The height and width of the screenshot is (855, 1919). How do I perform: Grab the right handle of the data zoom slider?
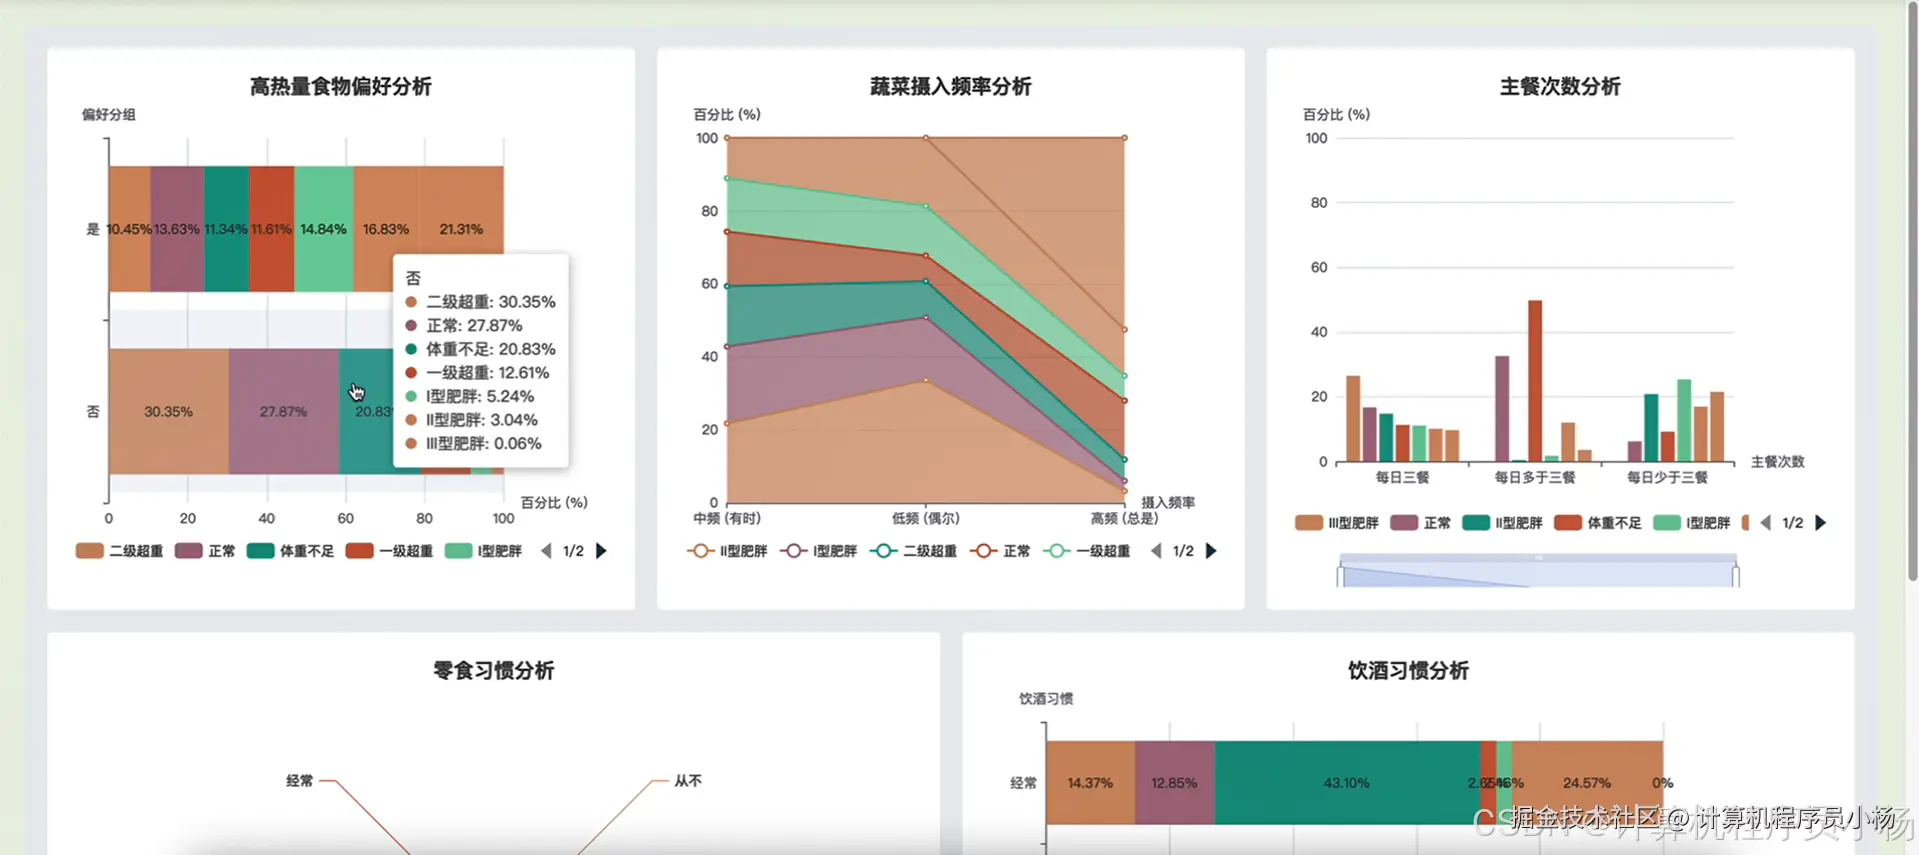point(1736,576)
